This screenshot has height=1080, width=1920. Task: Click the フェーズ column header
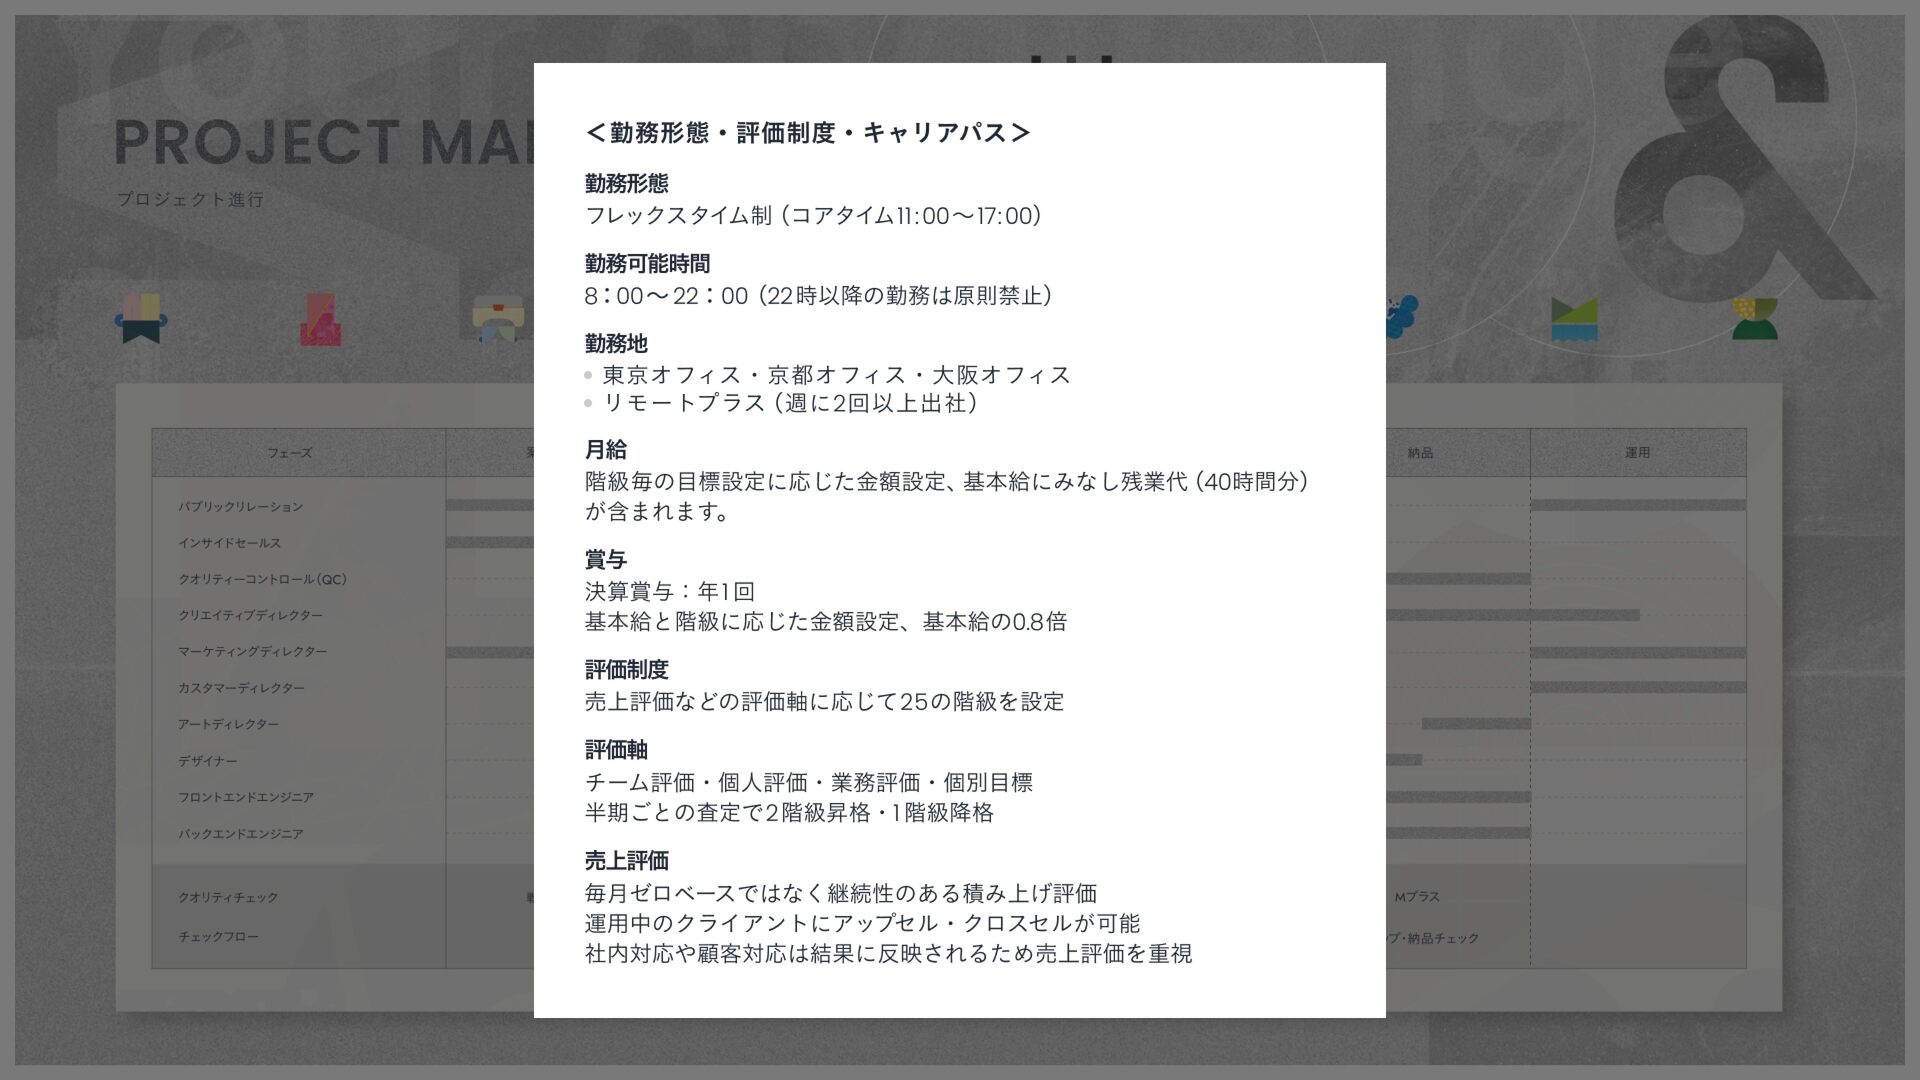pos(289,453)
